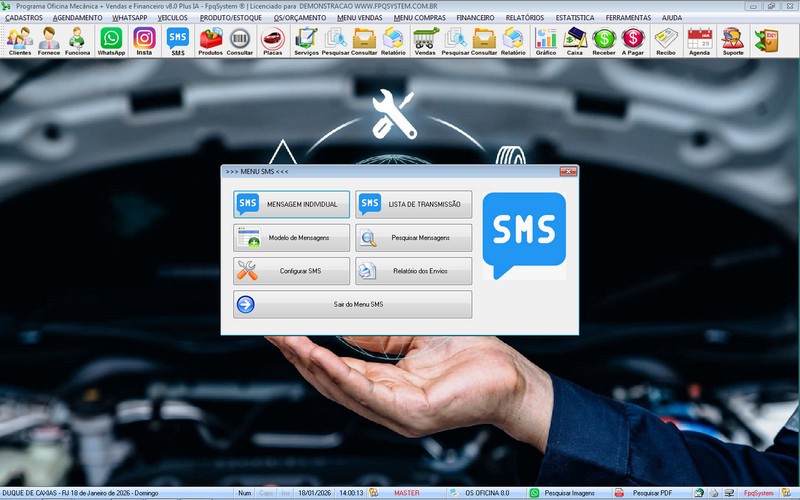Open Configurar SMS settings
The height and width of the screenshot is (500, 800).
[x=292, y=271]
